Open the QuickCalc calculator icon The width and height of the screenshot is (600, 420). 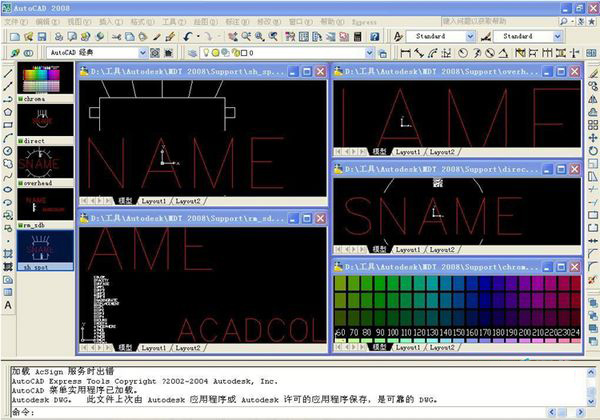coord(357,36)
